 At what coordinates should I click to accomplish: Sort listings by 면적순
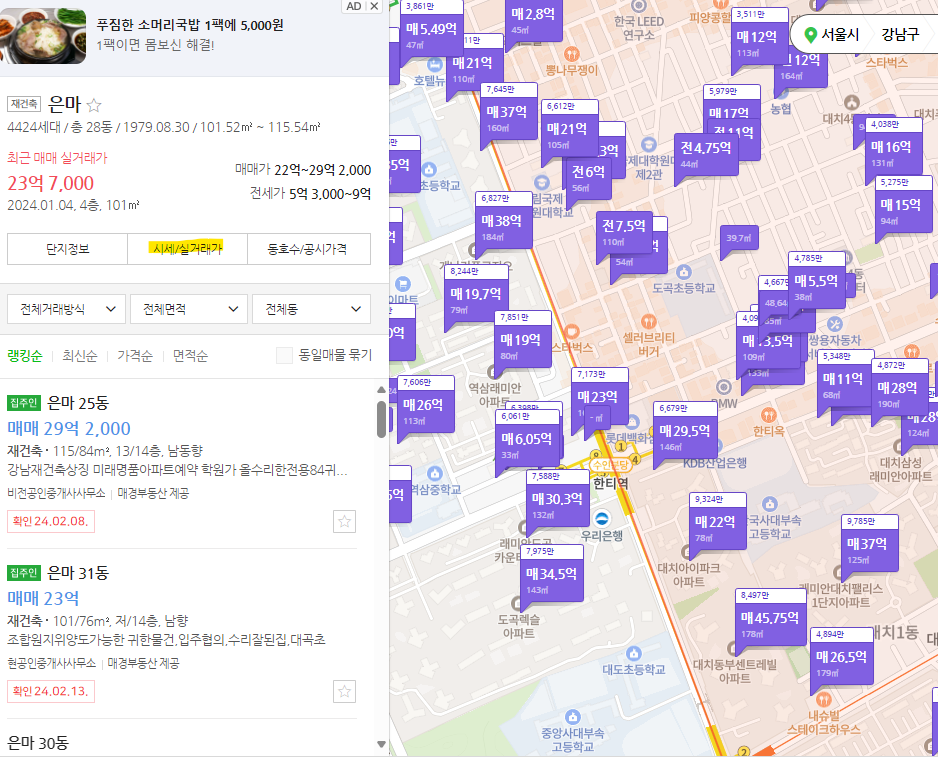190,356
